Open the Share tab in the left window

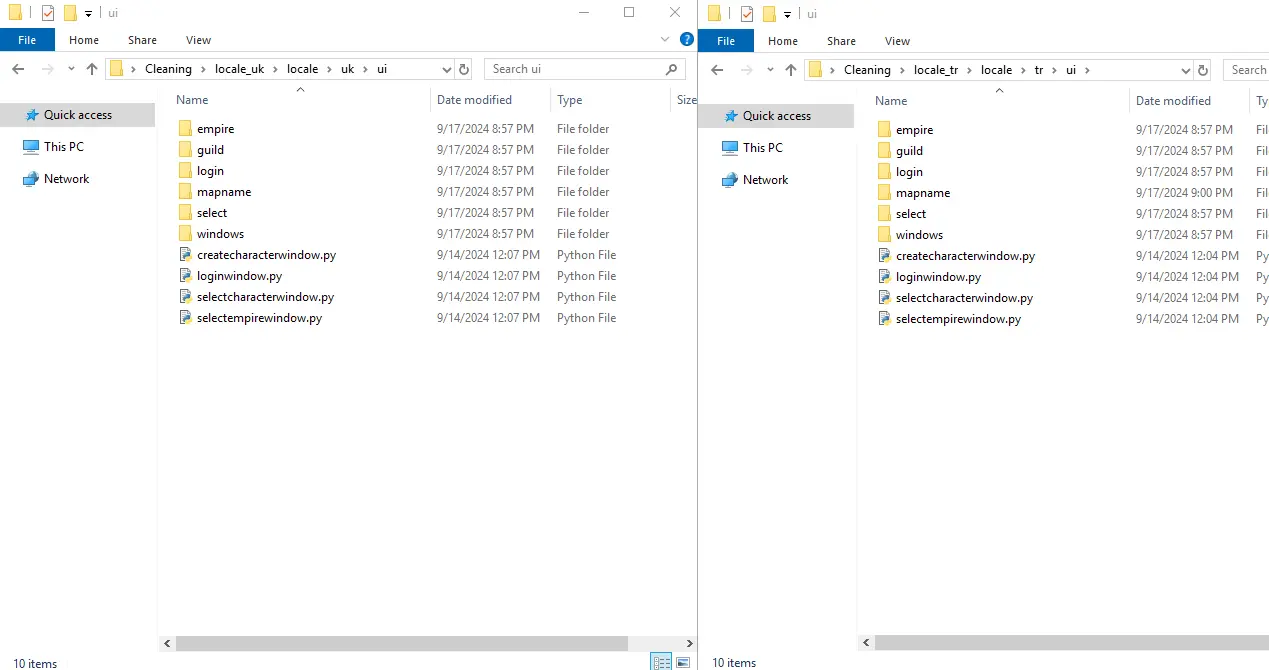pos(142,40)
